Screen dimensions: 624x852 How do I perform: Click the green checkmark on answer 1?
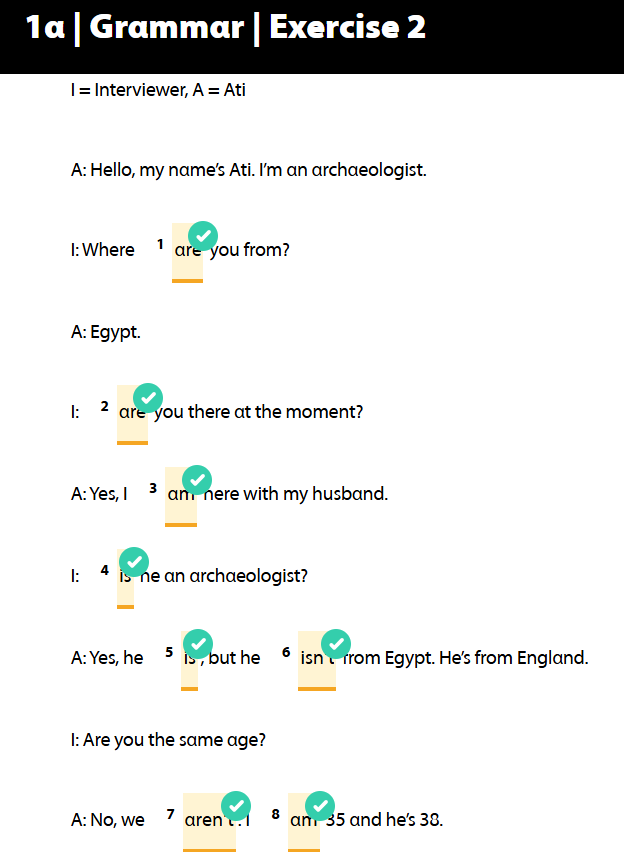[x=203, y=236]
